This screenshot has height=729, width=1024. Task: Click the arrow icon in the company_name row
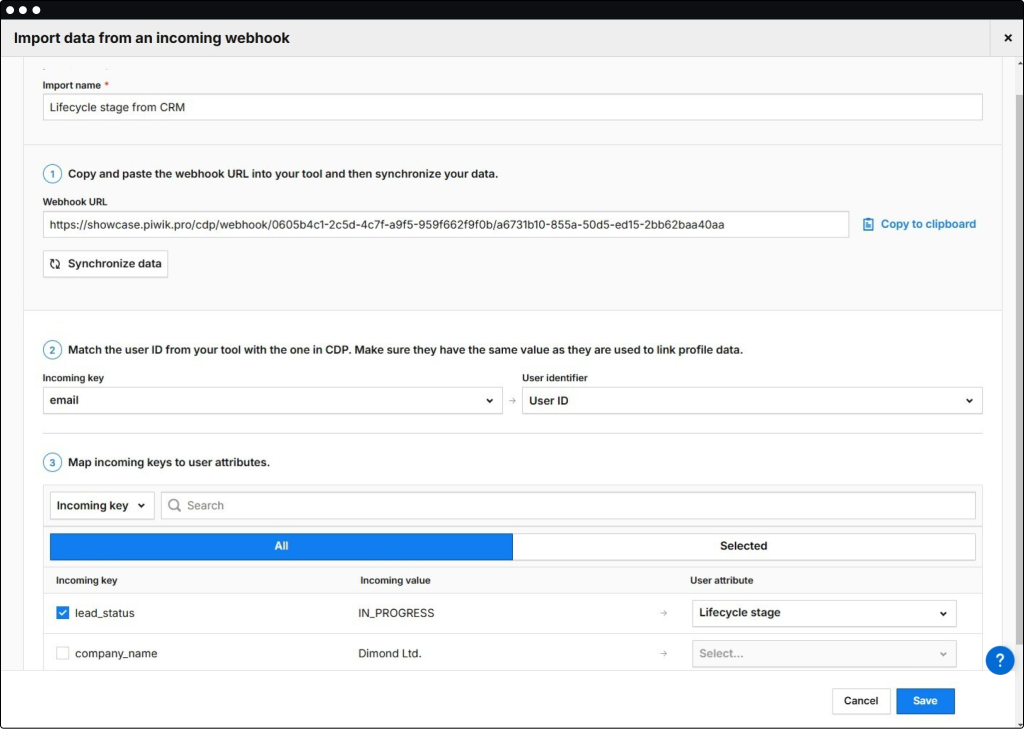(x=663, y=654)
